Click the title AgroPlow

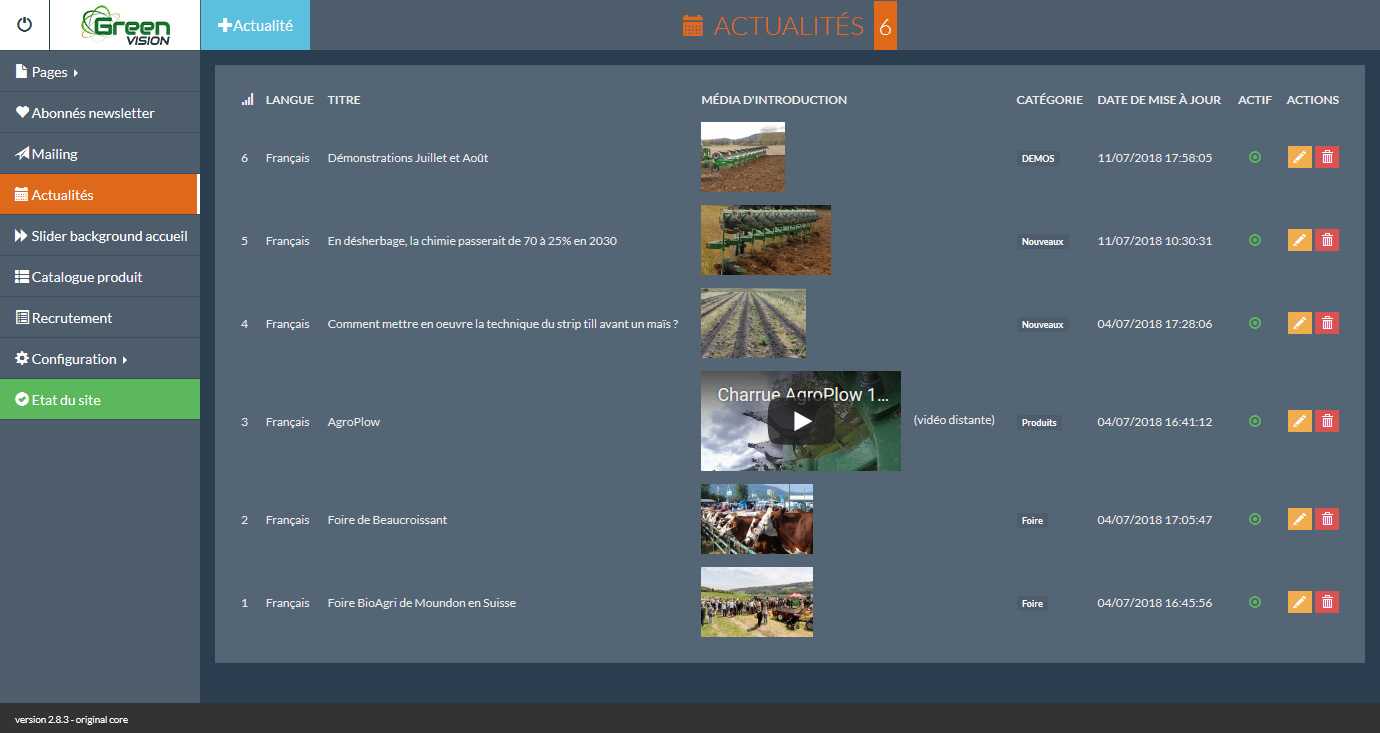[x=354, y=422]
